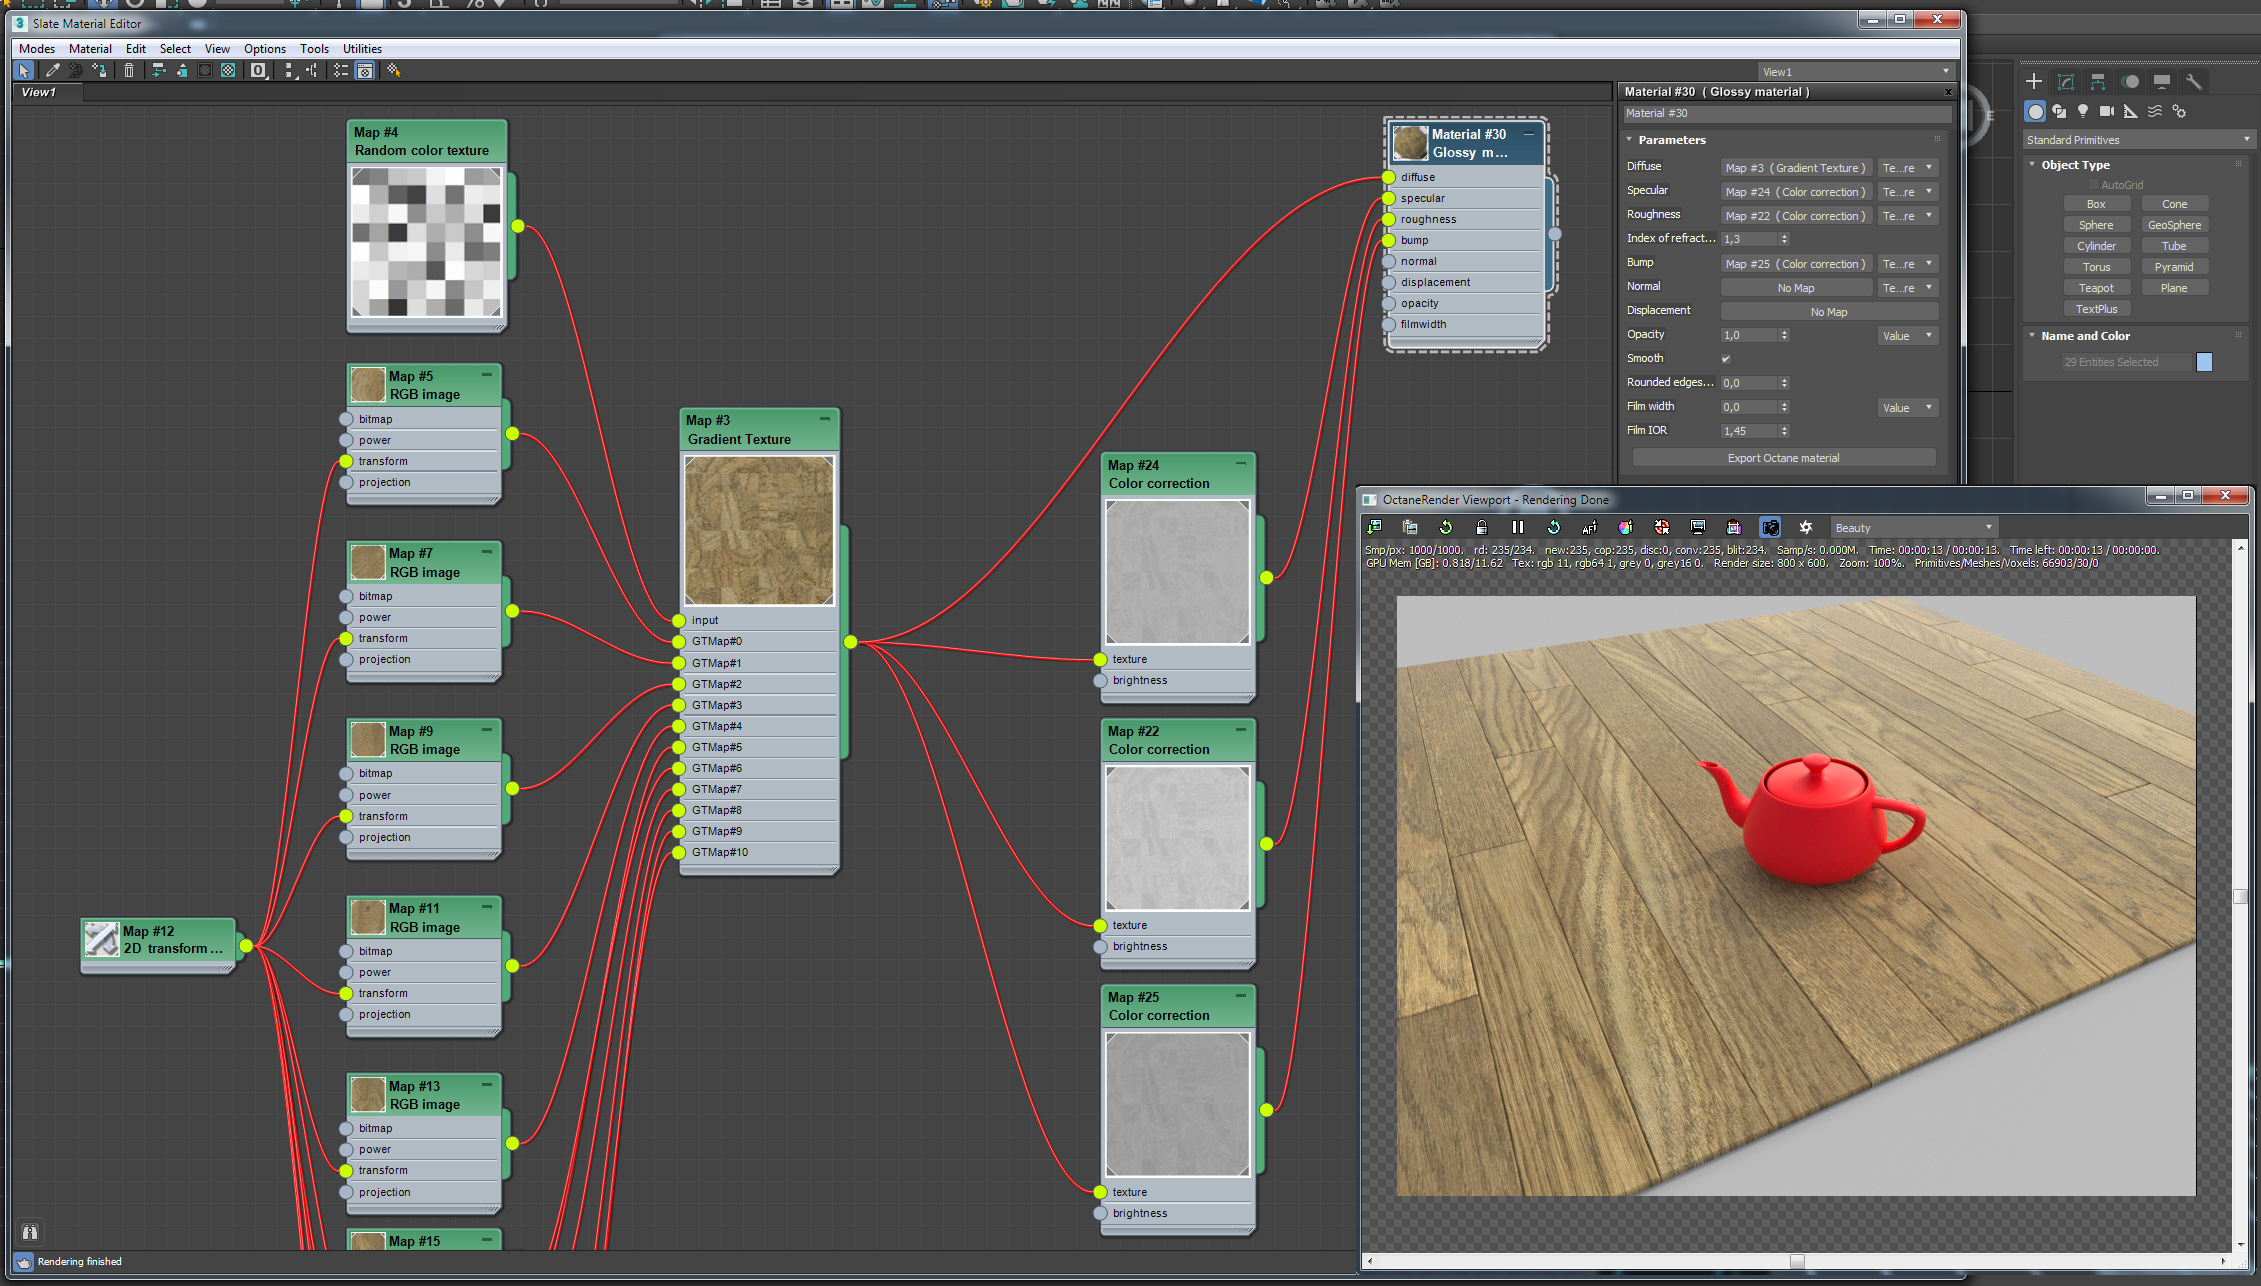
Task: Click the Cameras category icon
Action: click(x=2107, y=111)
